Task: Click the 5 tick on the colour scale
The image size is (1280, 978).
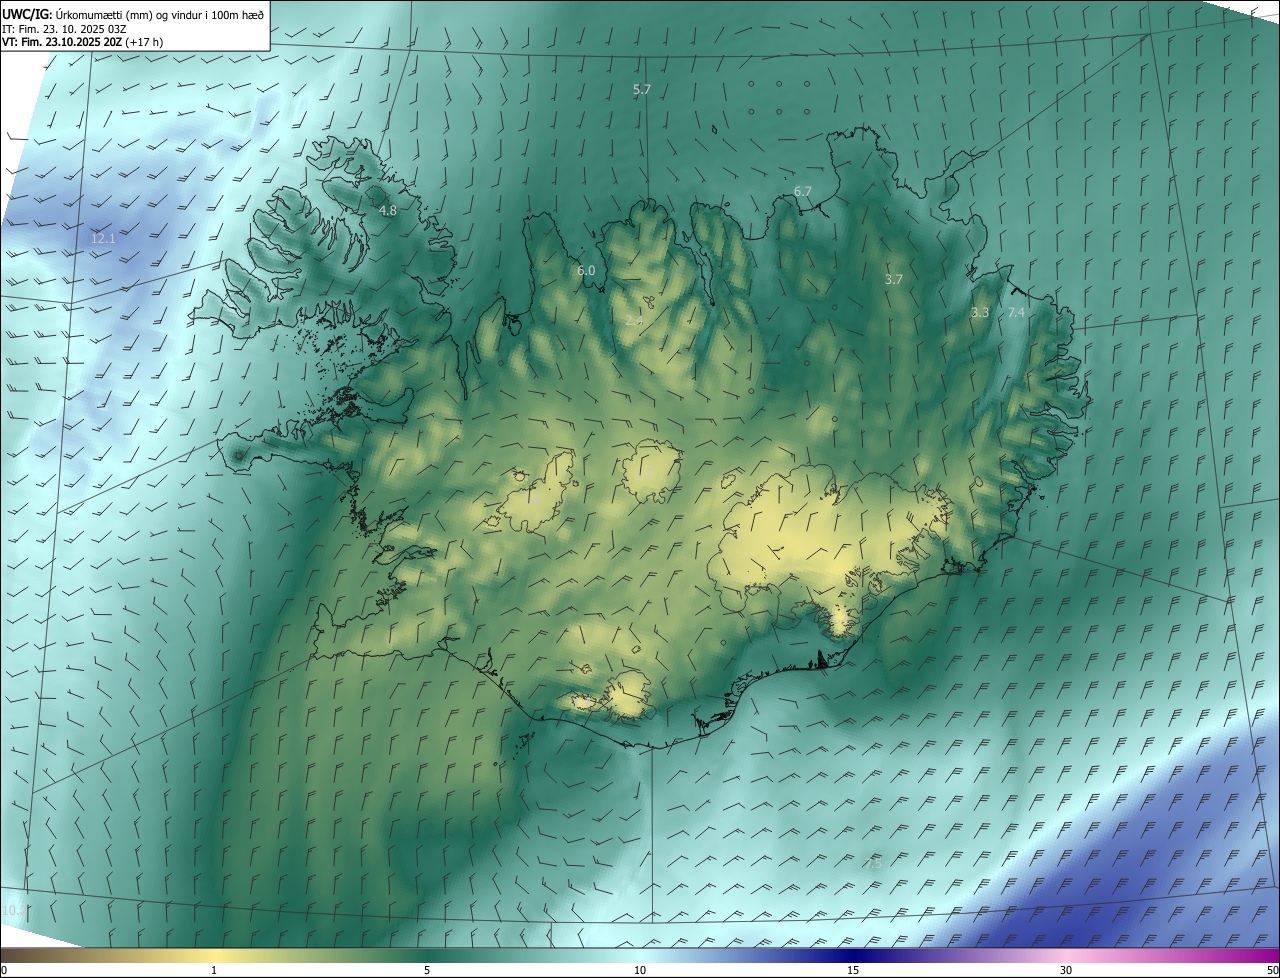Action: pyautogui.click(x=427, y=971)
